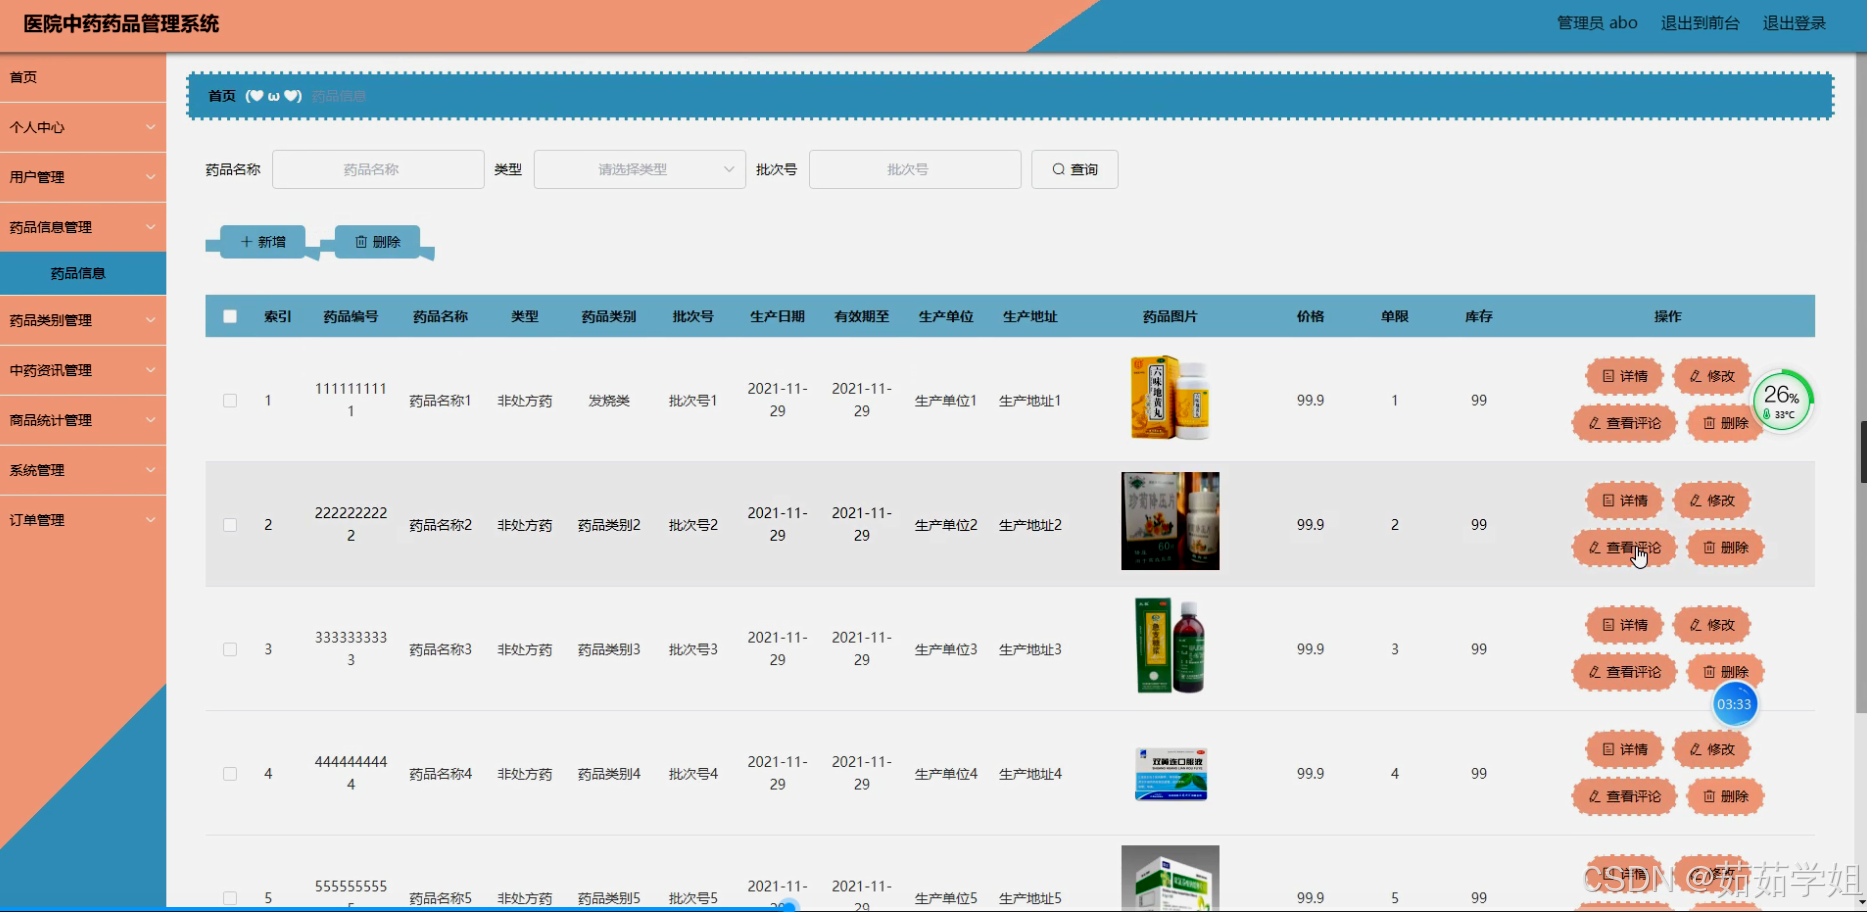Open 详情 for 药品名称1 row
The image size is (1867, 912).
(x=1623, y=376)
